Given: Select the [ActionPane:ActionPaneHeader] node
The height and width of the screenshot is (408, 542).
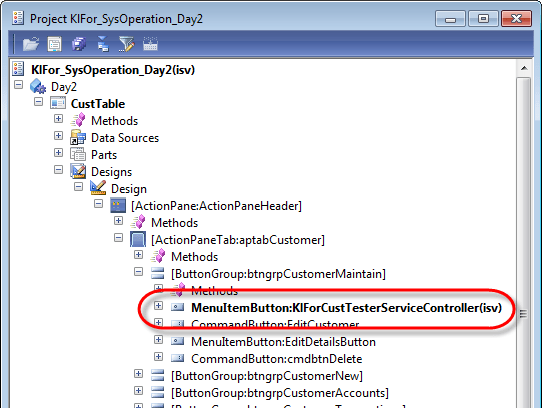Looking at the screenshot, I should pyautogui.click(x=216, y=206).
